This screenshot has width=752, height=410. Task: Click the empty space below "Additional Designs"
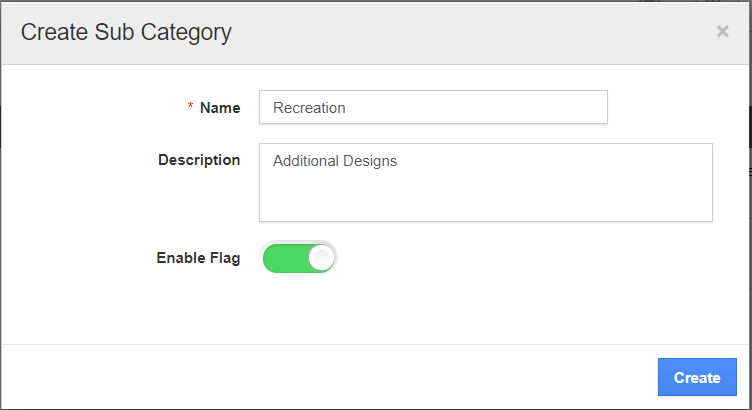485,198
